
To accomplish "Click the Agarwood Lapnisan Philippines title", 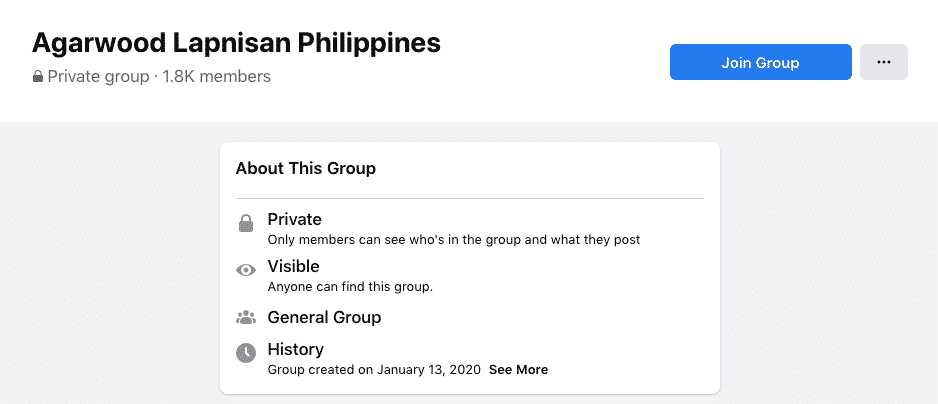I will pyautogui.click(x=236, y=43).
